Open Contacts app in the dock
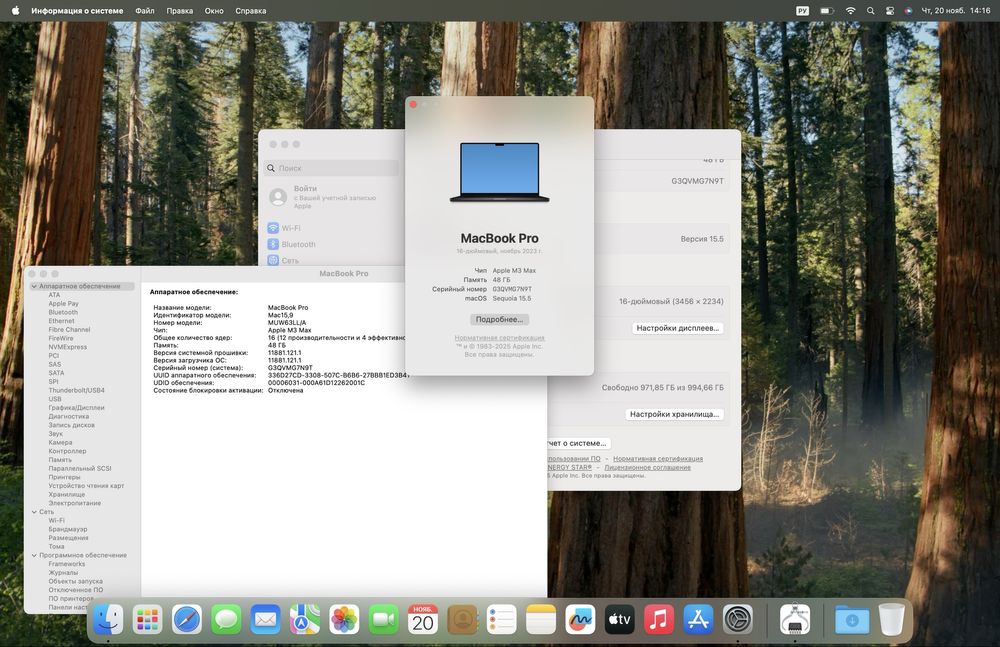This screenshot has width=1000, height=647. (462, 620)
